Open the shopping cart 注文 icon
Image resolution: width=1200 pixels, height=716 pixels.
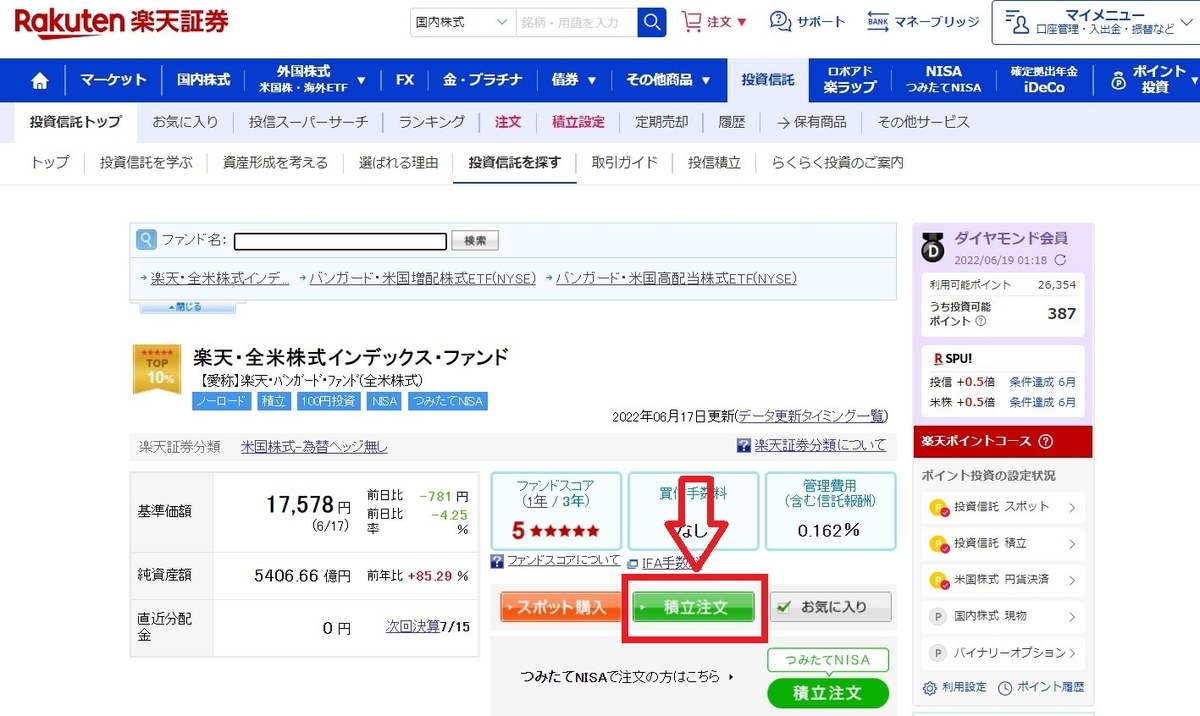click(714, 21)
